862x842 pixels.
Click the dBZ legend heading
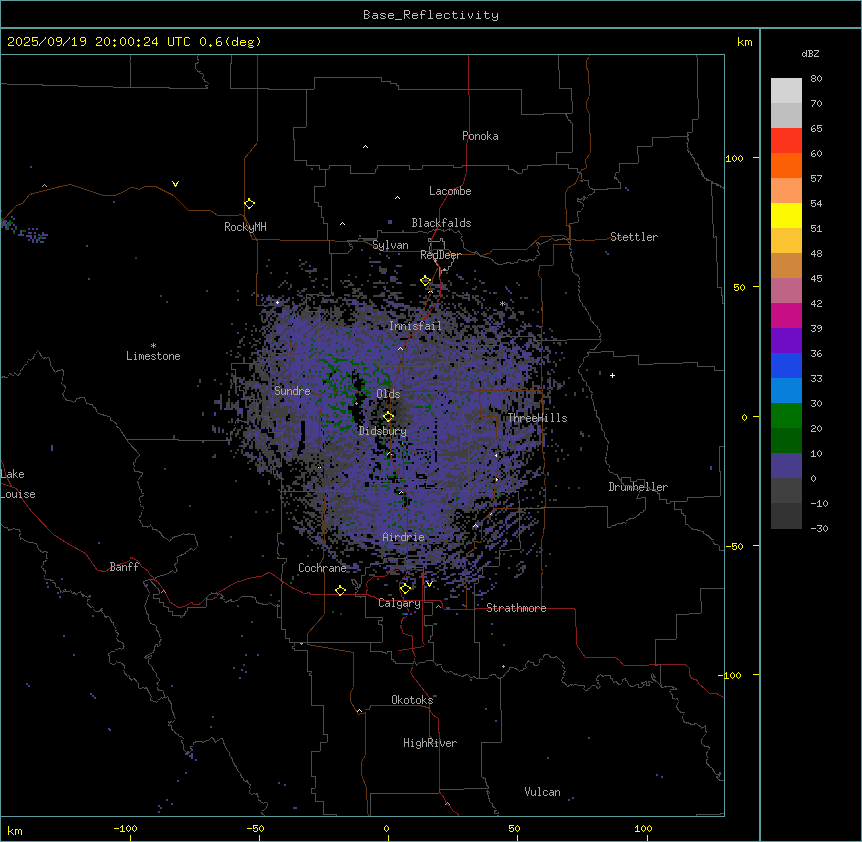pos(811,53)
